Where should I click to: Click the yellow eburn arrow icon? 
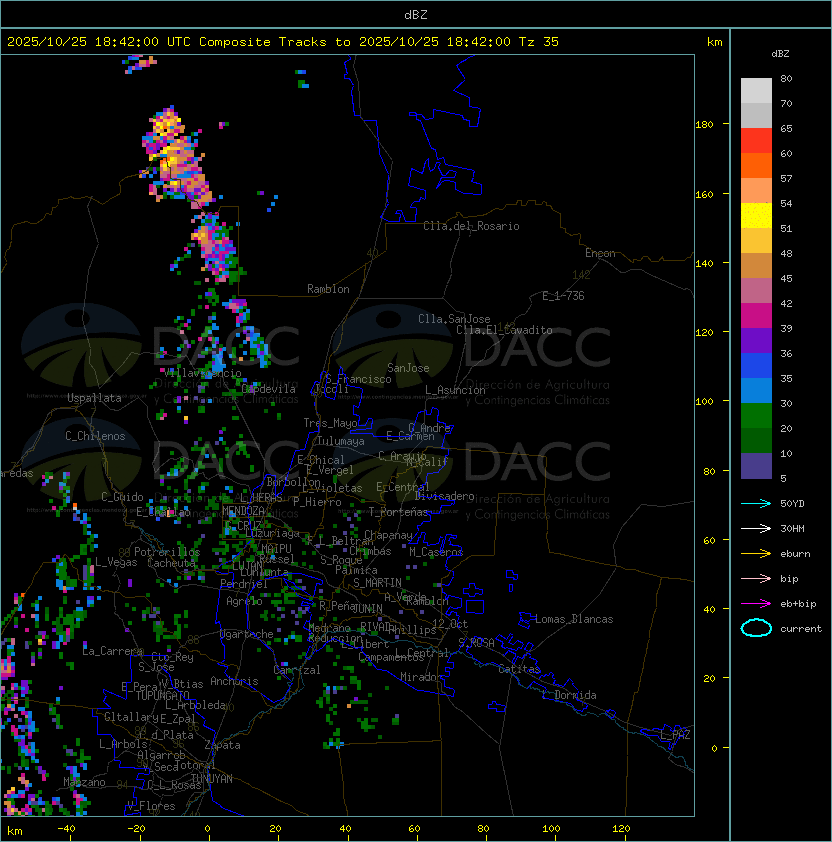pyautogui.click(x=756, y=554)
